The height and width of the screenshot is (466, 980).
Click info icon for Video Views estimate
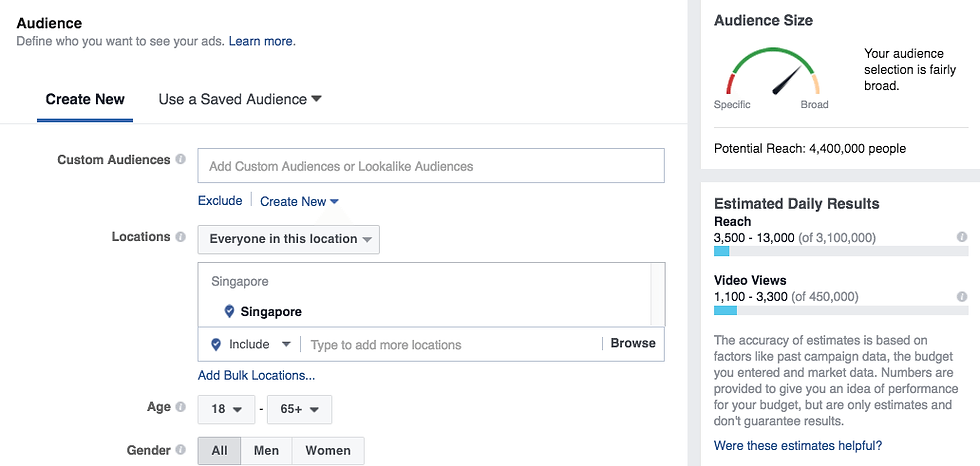point(962,297)
